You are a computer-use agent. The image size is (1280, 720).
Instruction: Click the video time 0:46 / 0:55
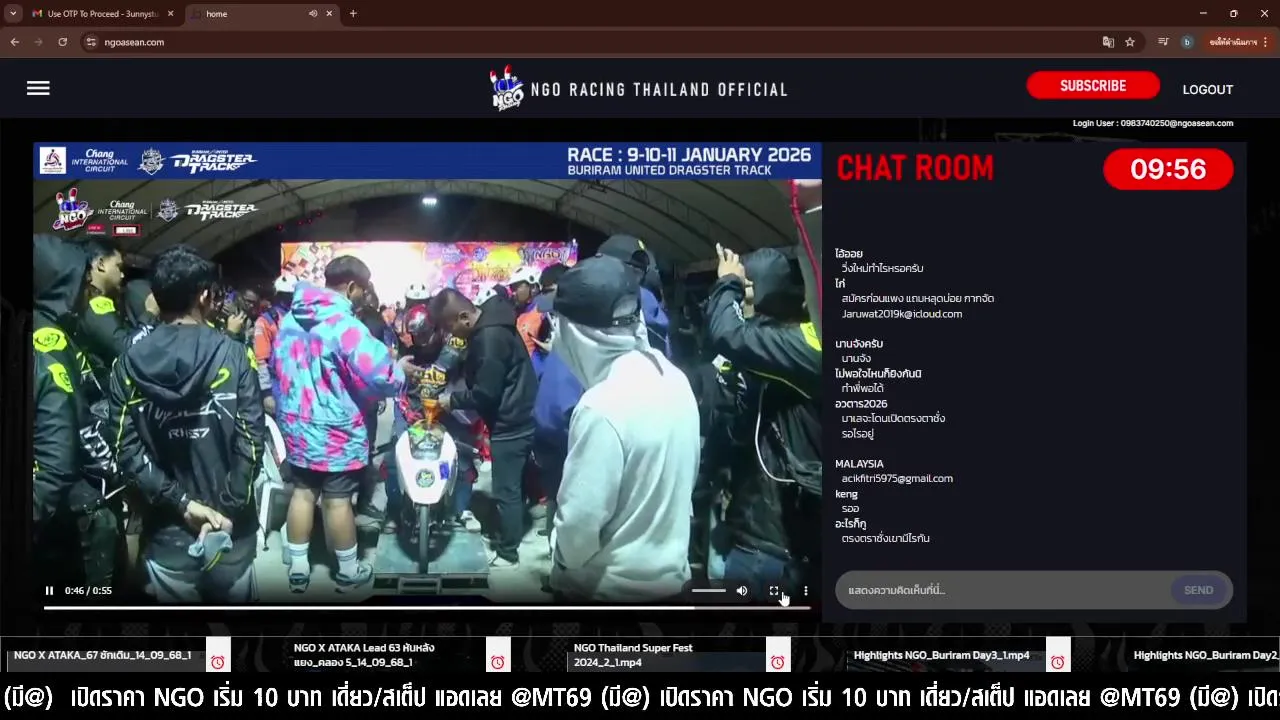(x=88, y=591)
